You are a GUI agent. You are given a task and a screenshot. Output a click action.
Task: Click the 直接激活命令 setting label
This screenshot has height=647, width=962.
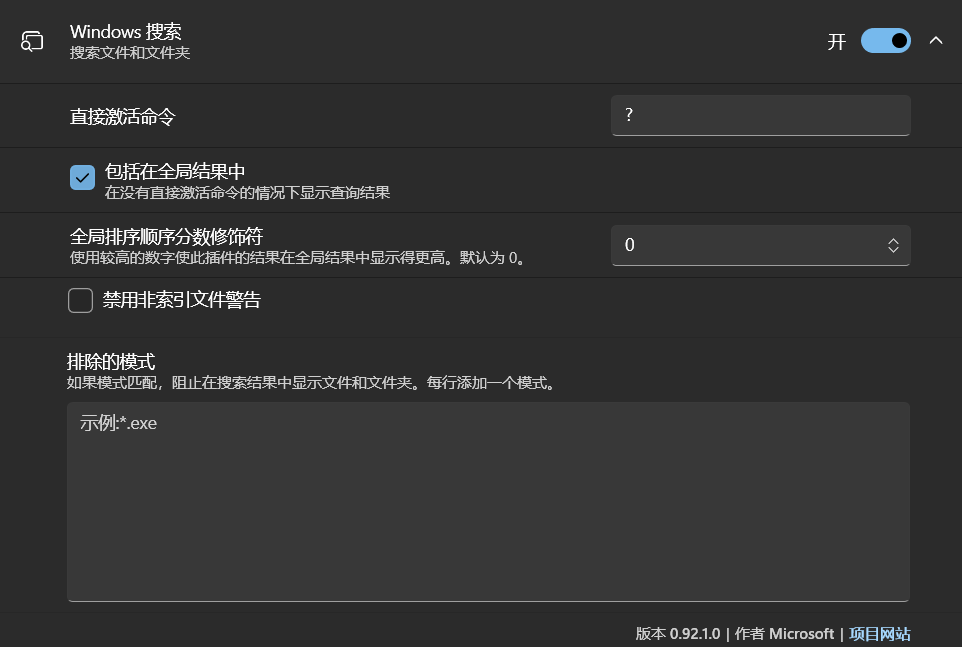[122, 117]
